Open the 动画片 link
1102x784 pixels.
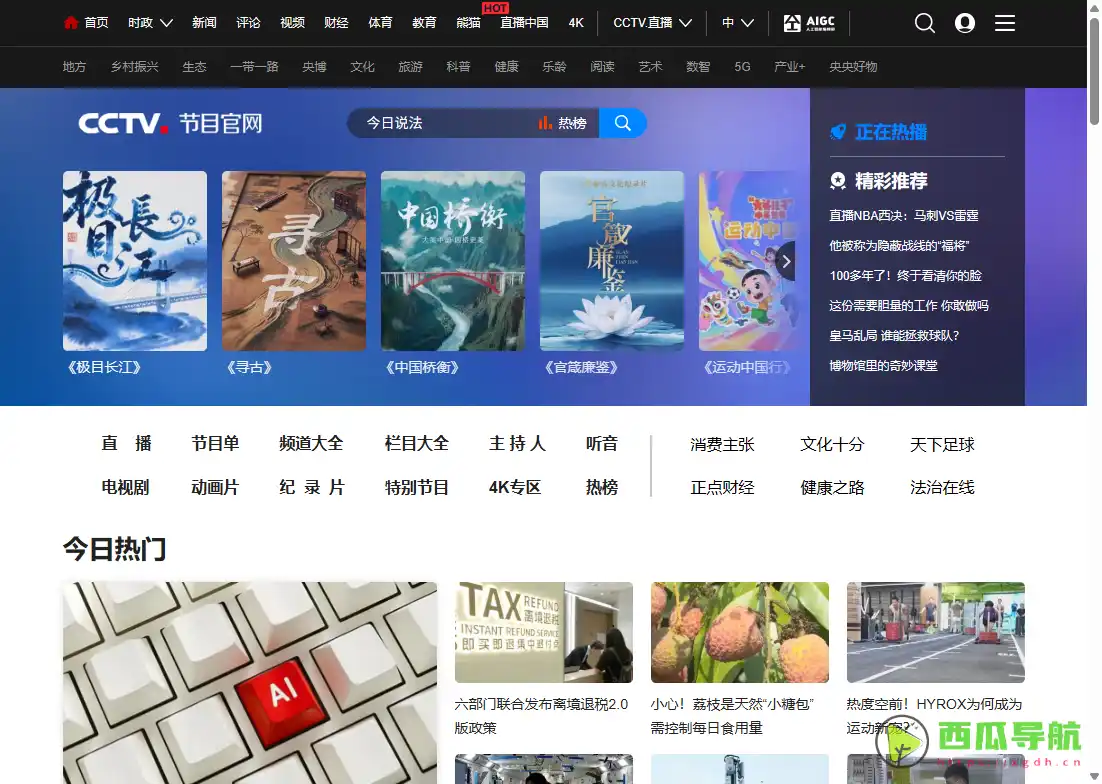pyautogui.click(x=215, y=487)
